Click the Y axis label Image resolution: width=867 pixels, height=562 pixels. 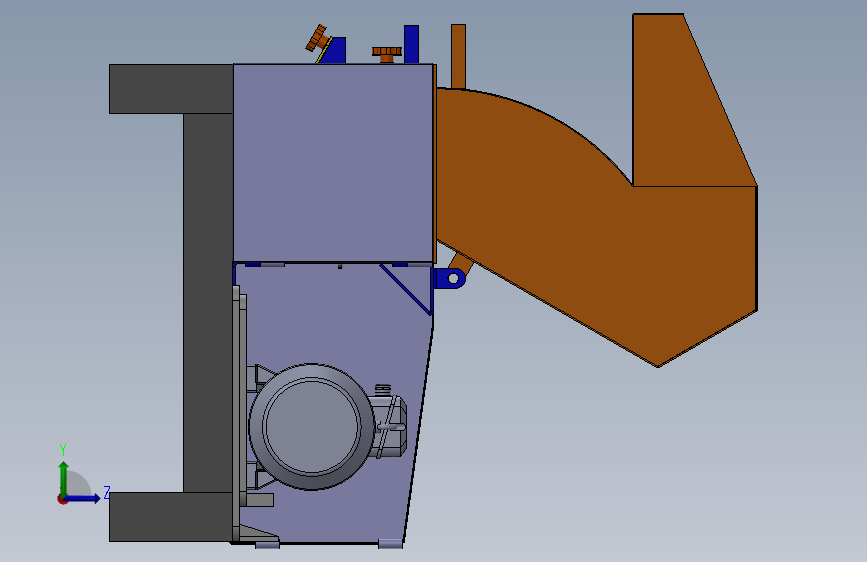(63, 450)
